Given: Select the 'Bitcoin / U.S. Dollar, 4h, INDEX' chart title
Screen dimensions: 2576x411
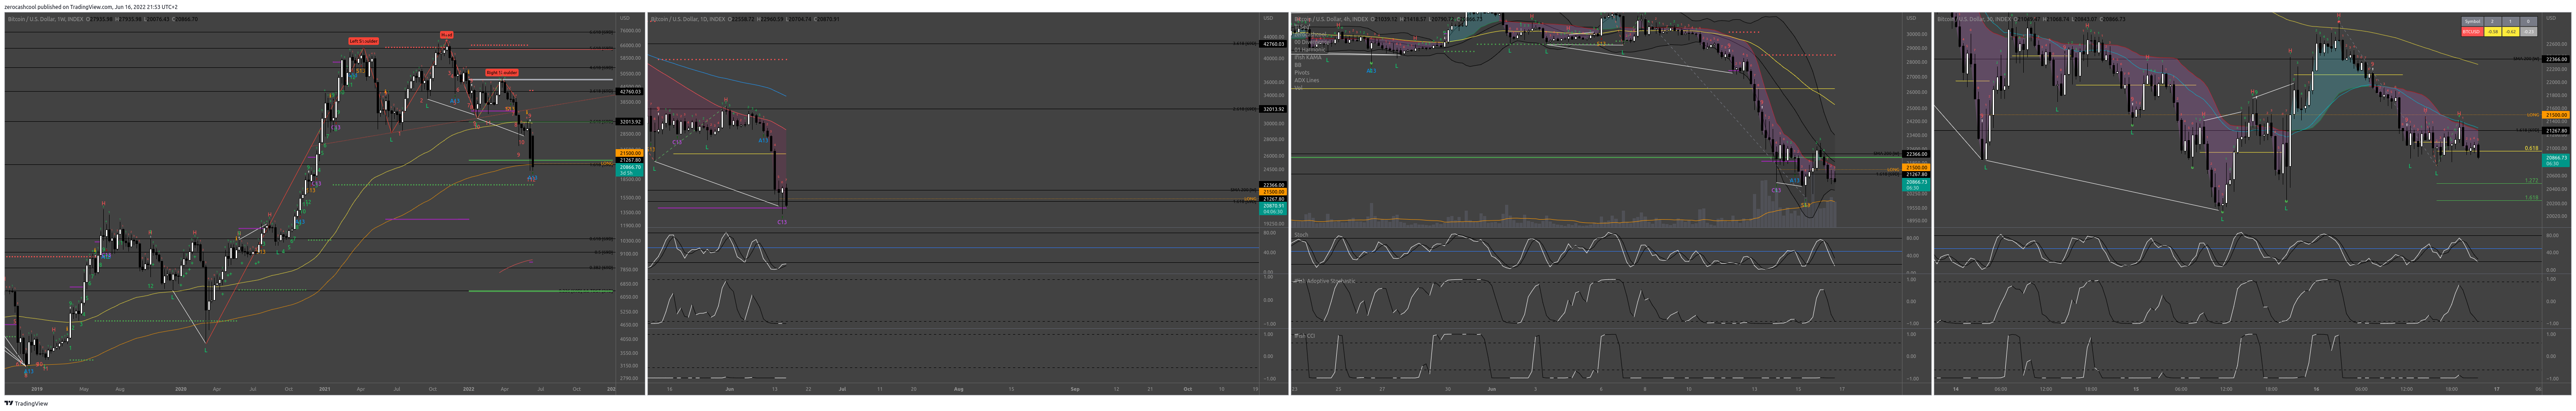Looking at the screenshot, I should (x=1331, y=19).
